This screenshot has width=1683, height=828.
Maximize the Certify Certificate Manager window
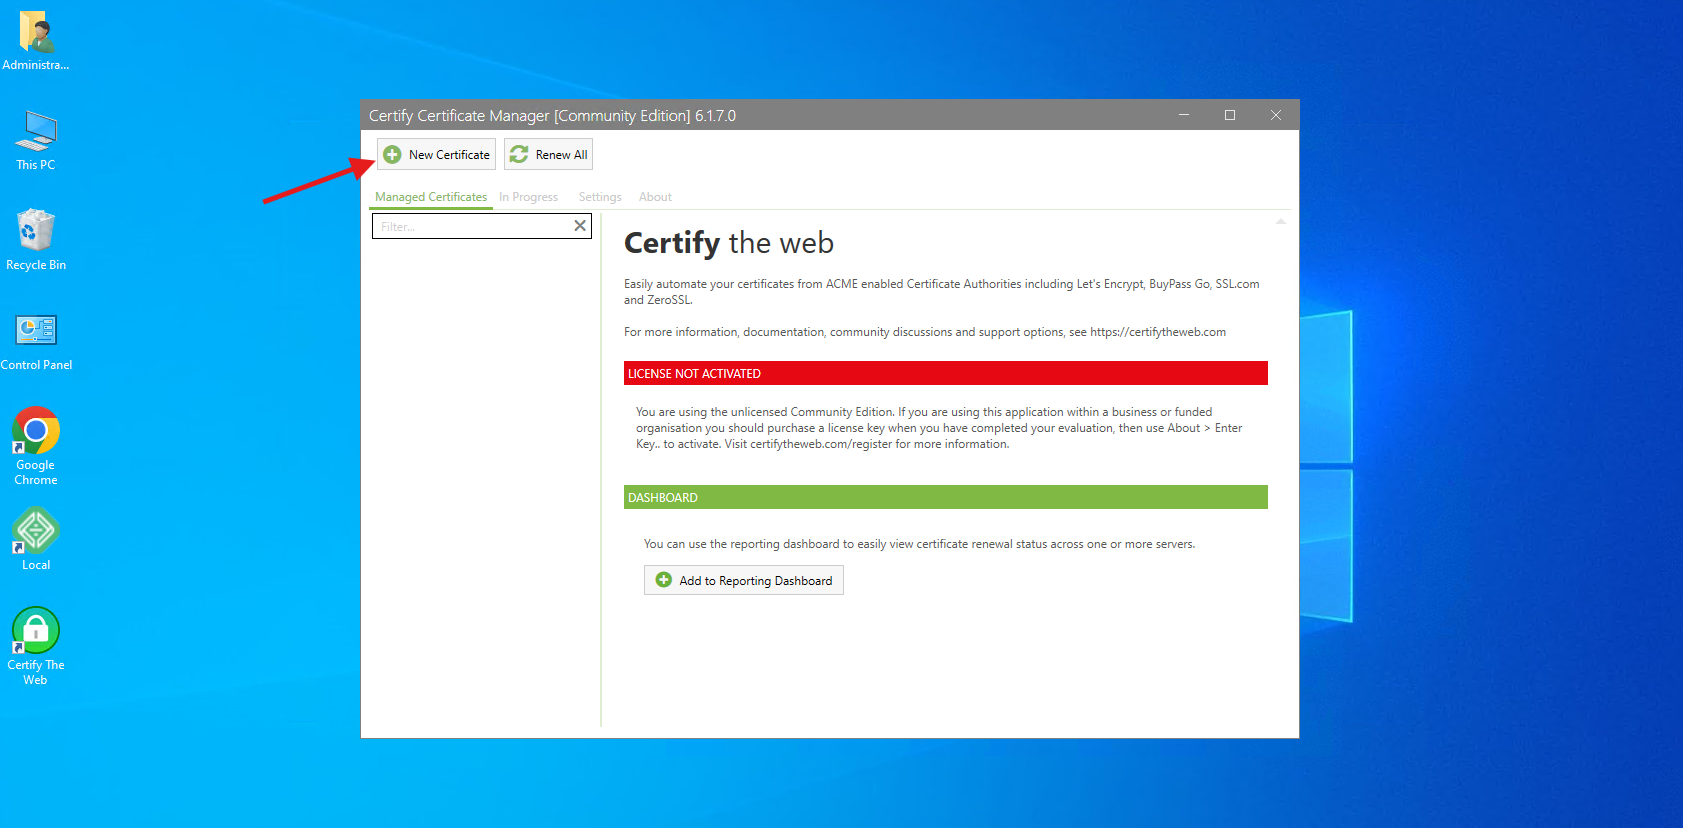(x=1230, y=115)
